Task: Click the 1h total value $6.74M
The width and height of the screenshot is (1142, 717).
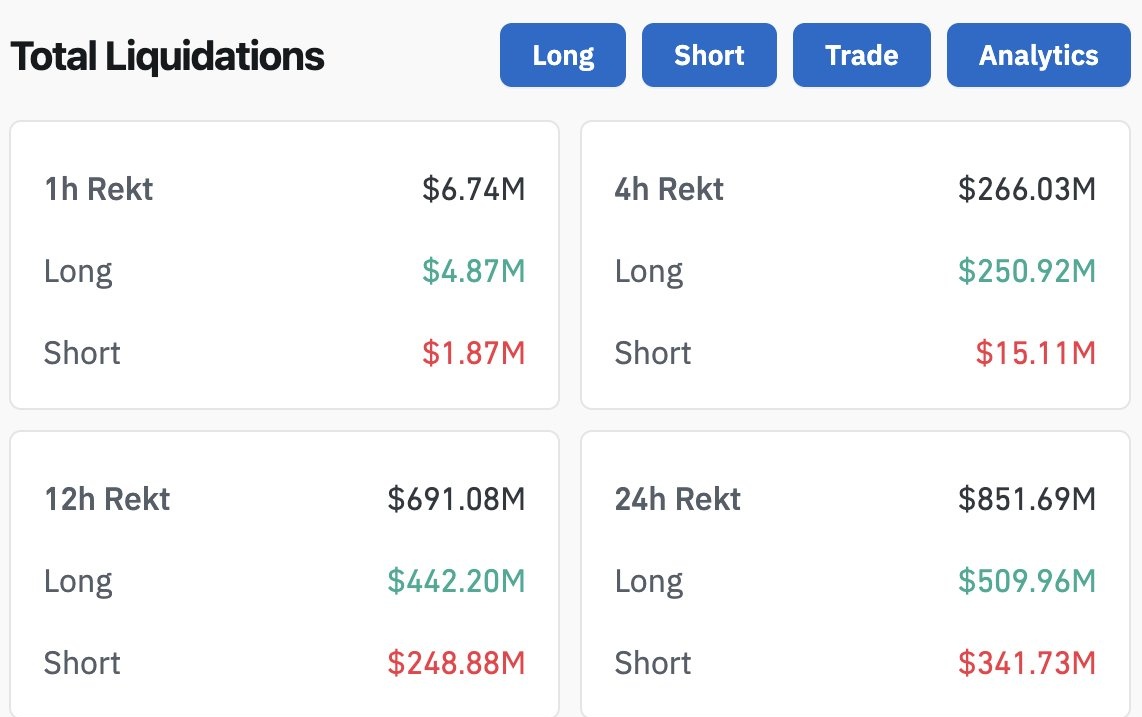Action: pos(473,189)
